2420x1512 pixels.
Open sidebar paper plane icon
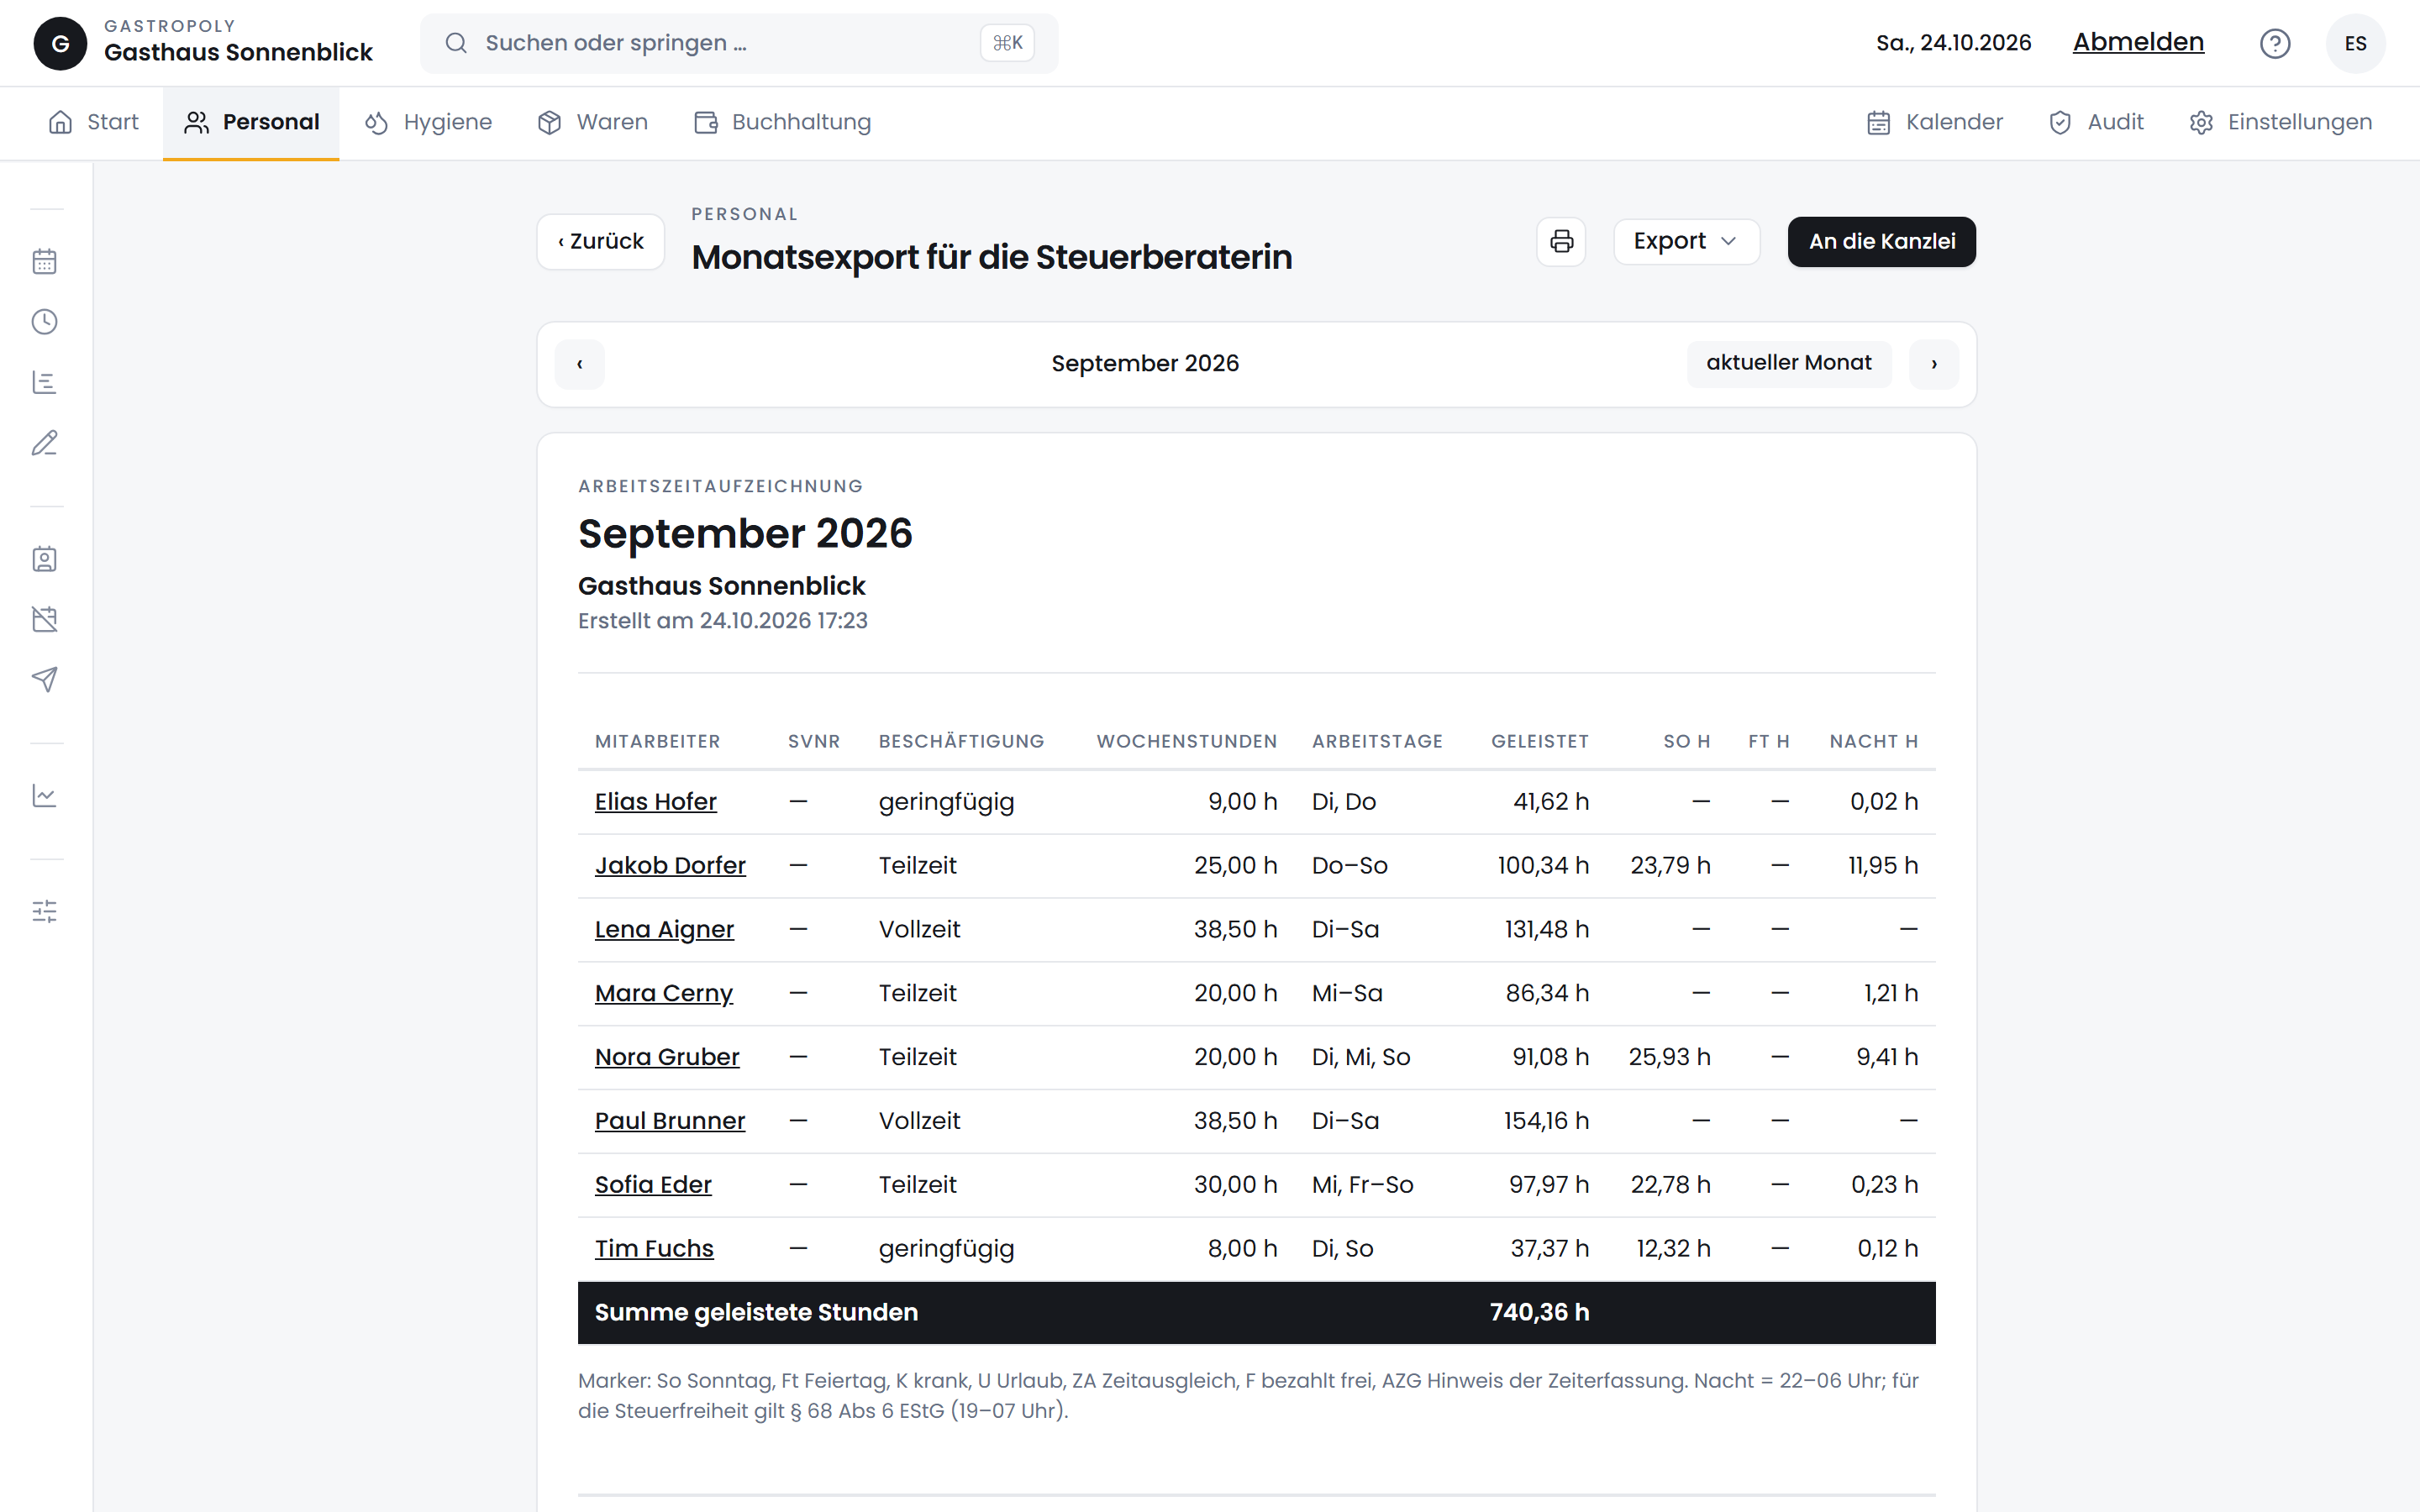(x=44, y=680)
